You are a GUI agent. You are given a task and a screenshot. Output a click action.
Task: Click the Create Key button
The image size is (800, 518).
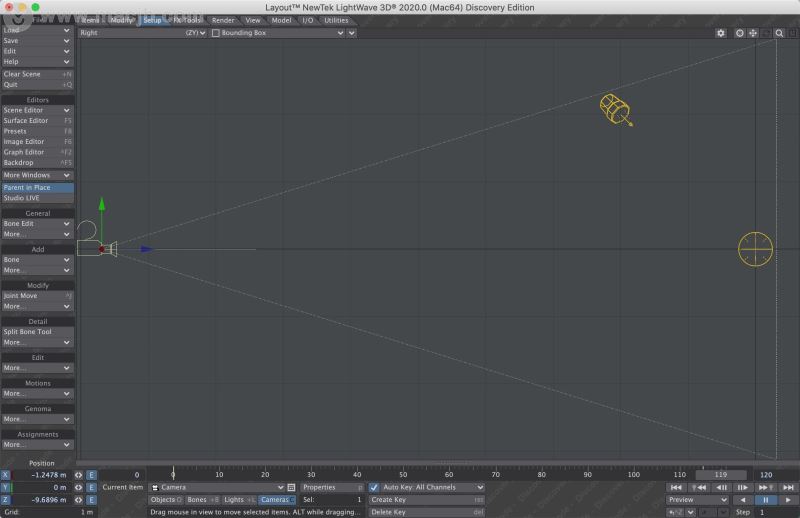coord(427,500)
